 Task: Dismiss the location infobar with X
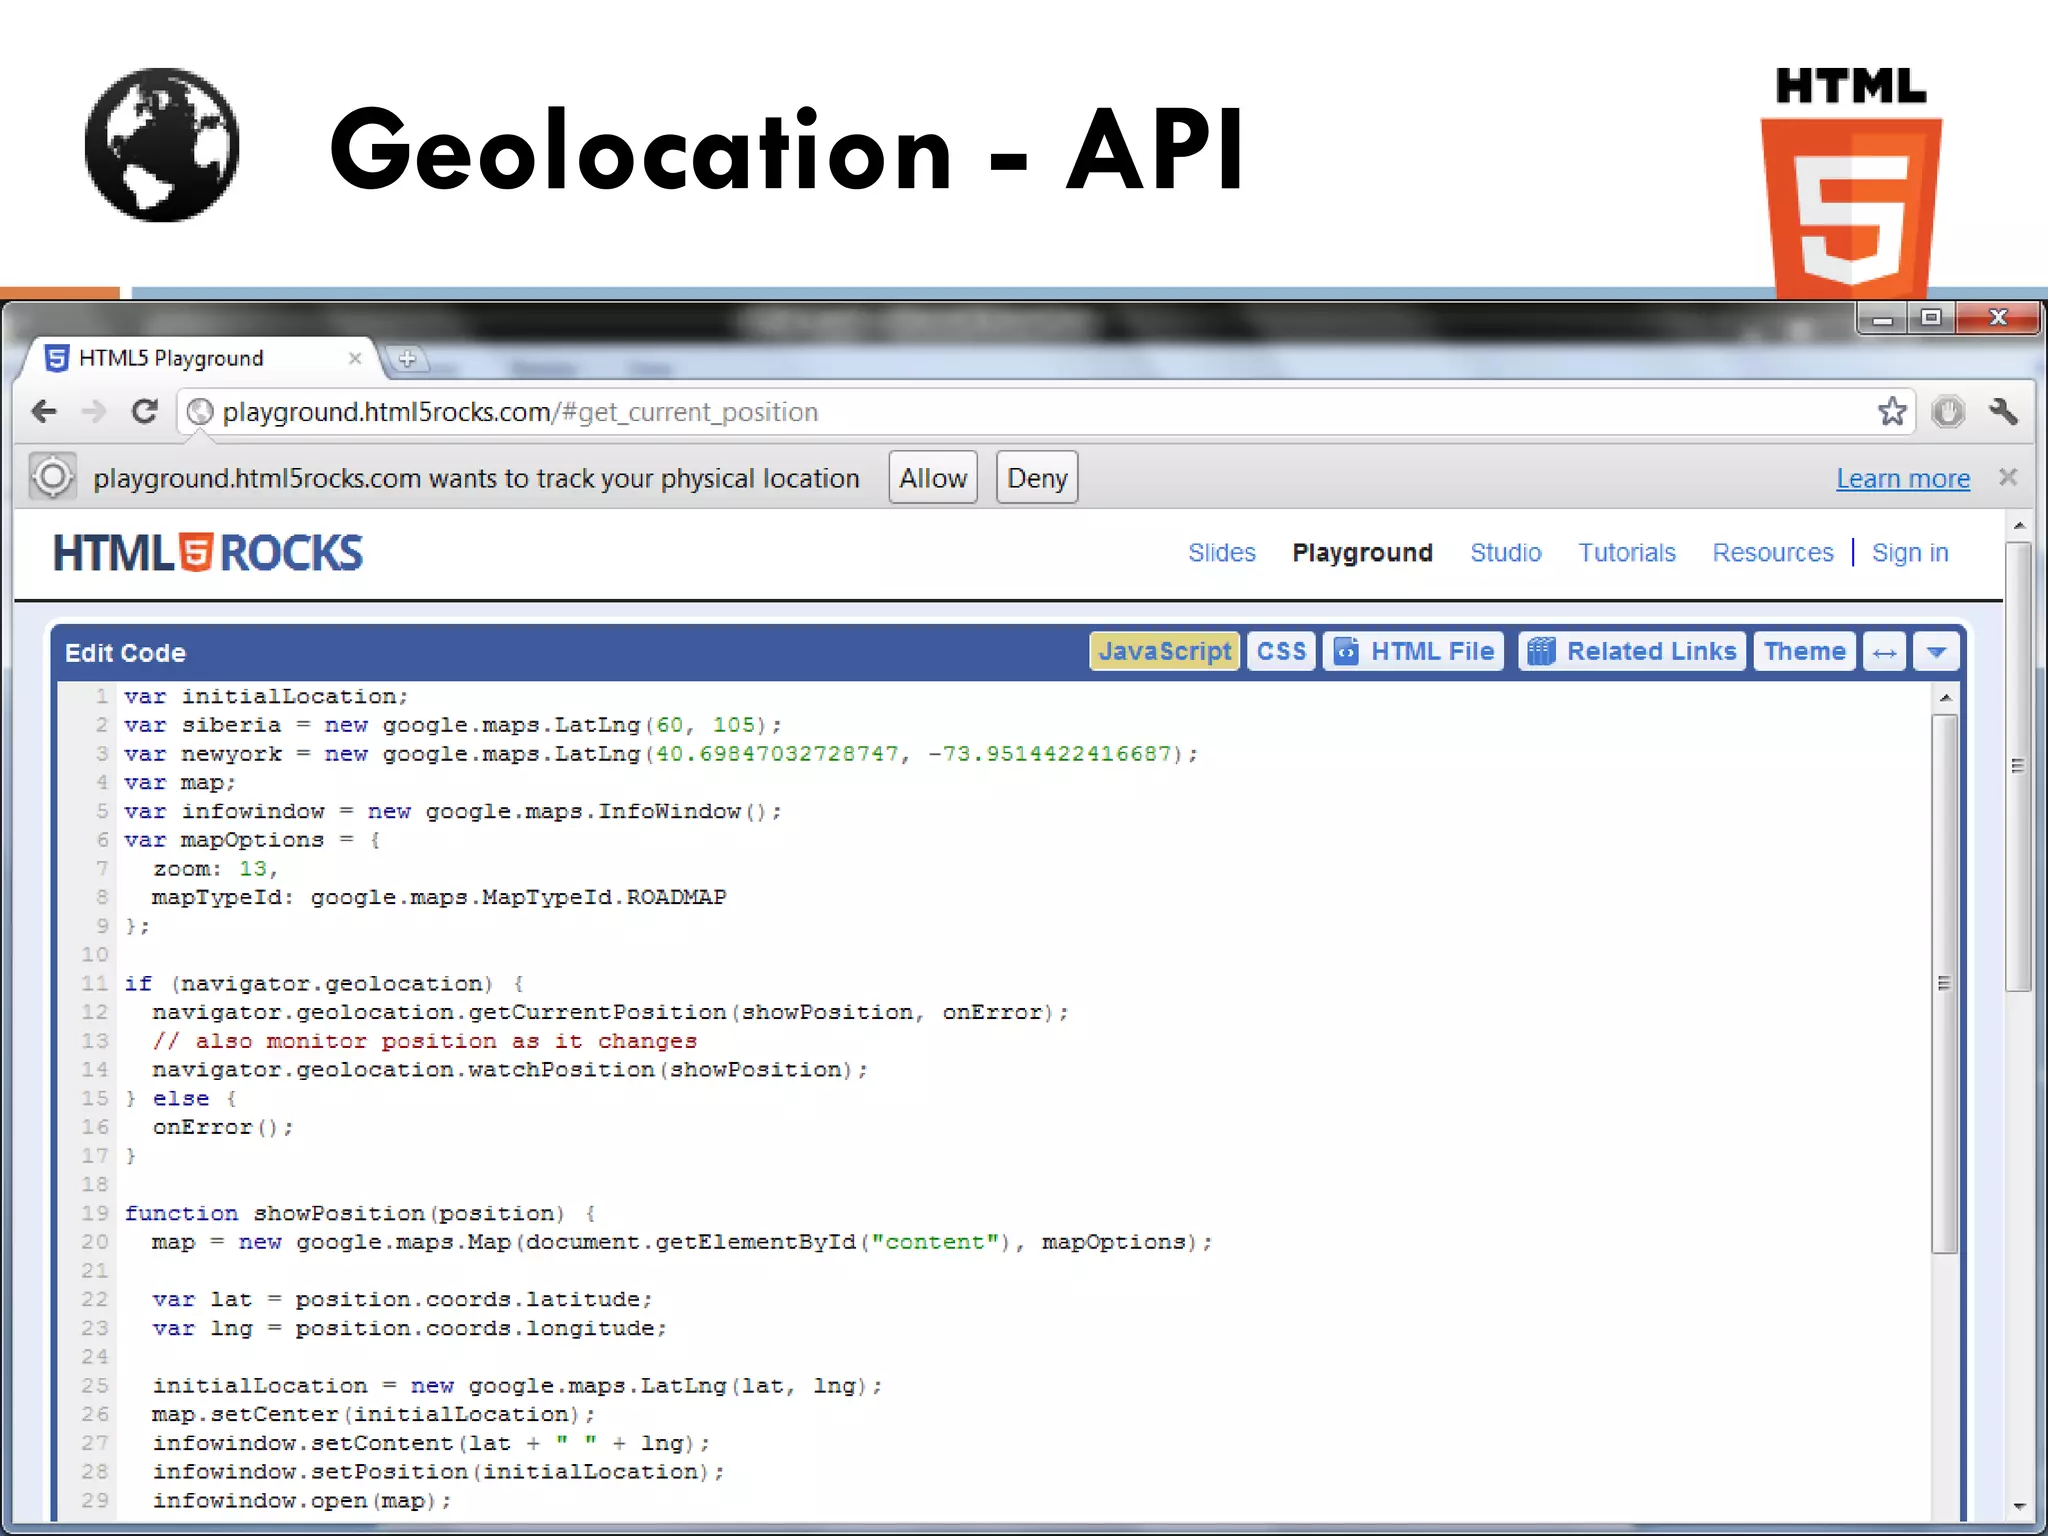pyautogui.click(x=2007, y=477)
